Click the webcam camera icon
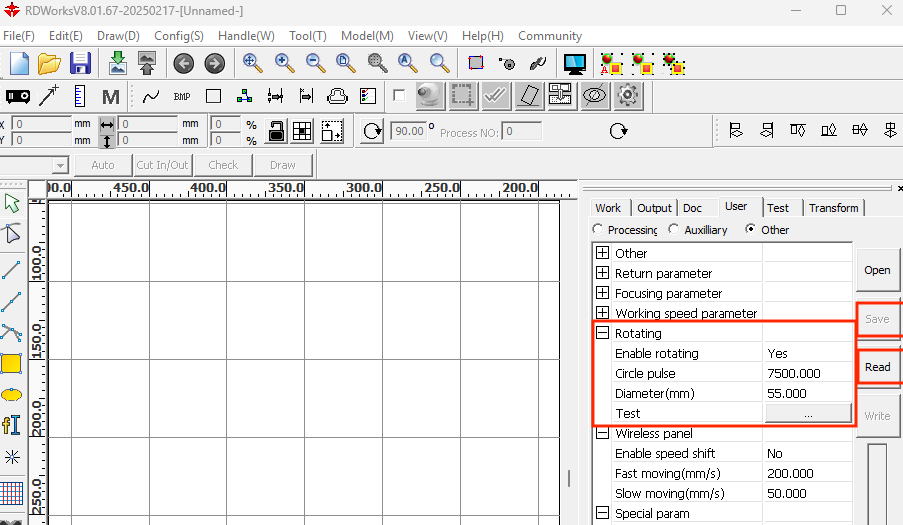The height and width of the screenshot is (525, 903). [429, 96]
